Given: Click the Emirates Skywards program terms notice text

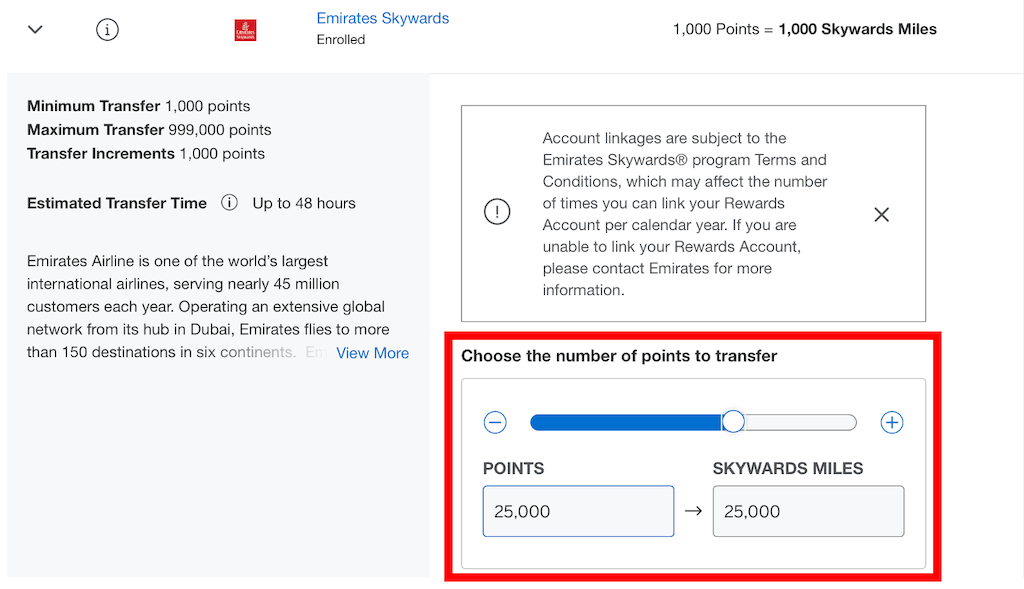Looking at the screenshot, I should (x=685, y=214).
